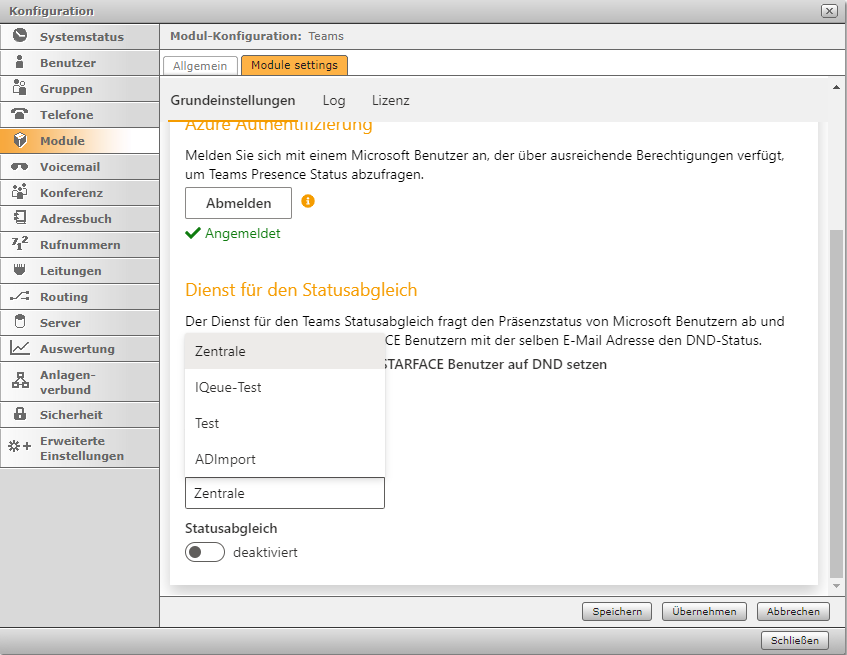Screen dimensions: 847x655
Task: Click the Dienst für den Statusabgleich heading
Action: 301,290
